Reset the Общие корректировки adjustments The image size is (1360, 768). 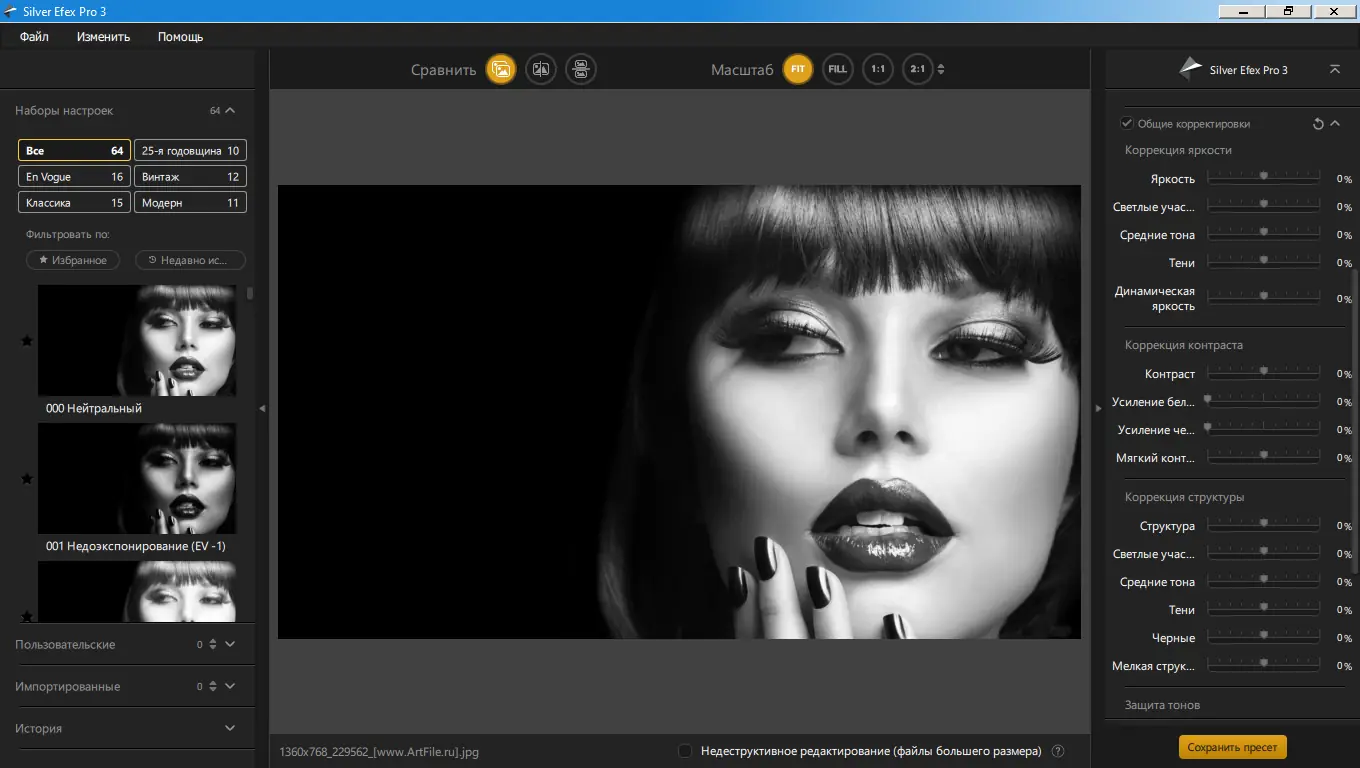(x=1318, y=124)
